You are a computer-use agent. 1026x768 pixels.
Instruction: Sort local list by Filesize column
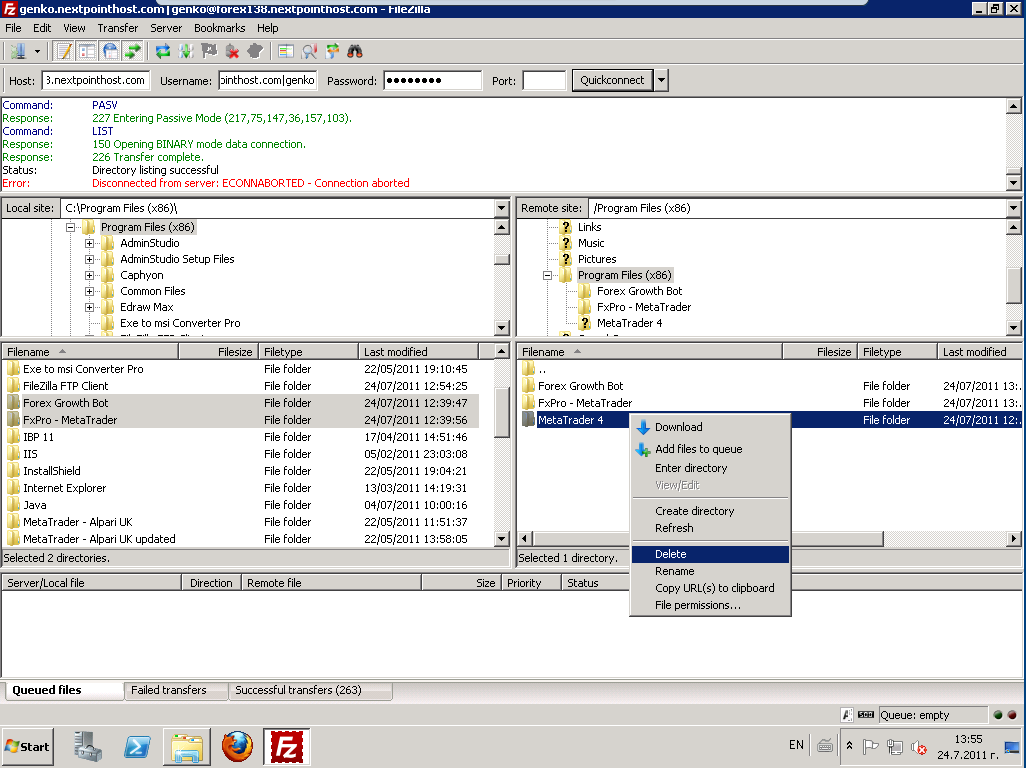pos(219,352)
